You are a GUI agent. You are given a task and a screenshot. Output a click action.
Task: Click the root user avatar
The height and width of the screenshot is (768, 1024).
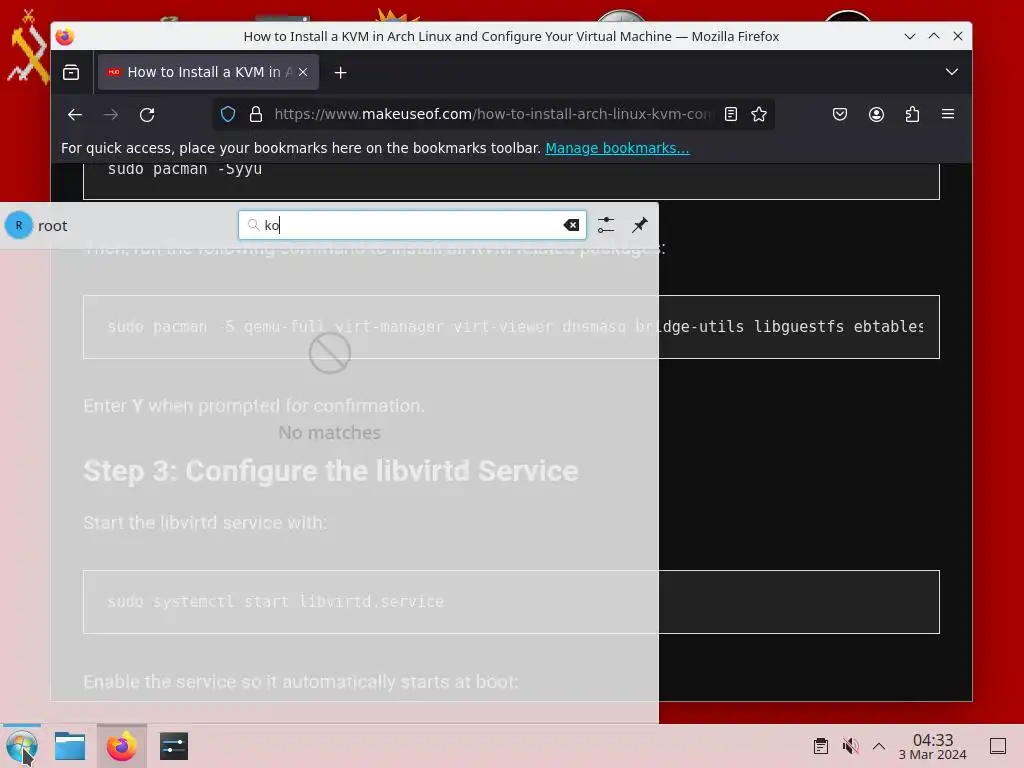click(19, 225)
